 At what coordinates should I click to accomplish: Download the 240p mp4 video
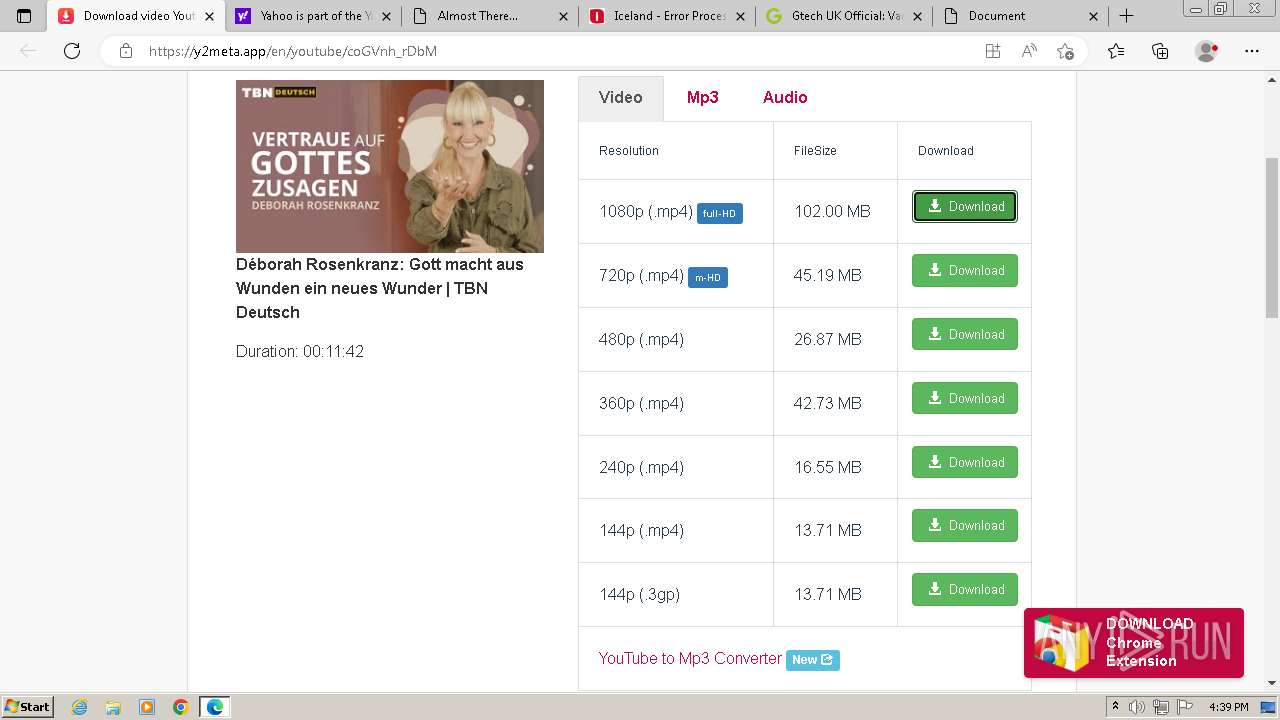(965, 462)
